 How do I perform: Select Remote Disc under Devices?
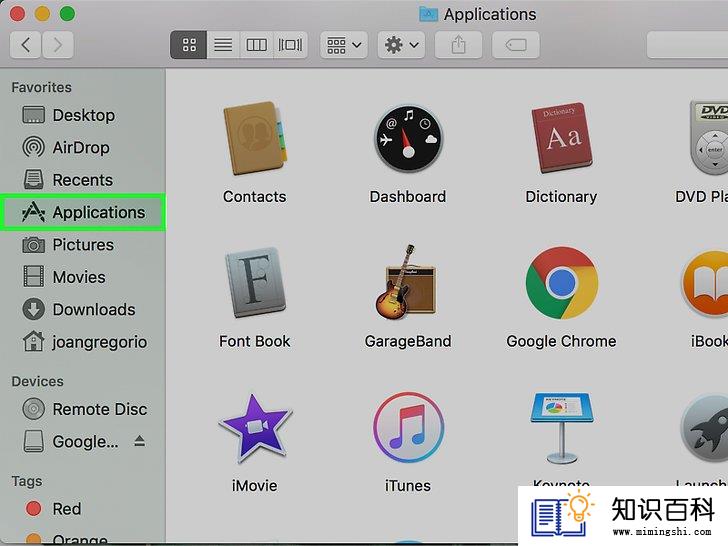click(83, 409)
